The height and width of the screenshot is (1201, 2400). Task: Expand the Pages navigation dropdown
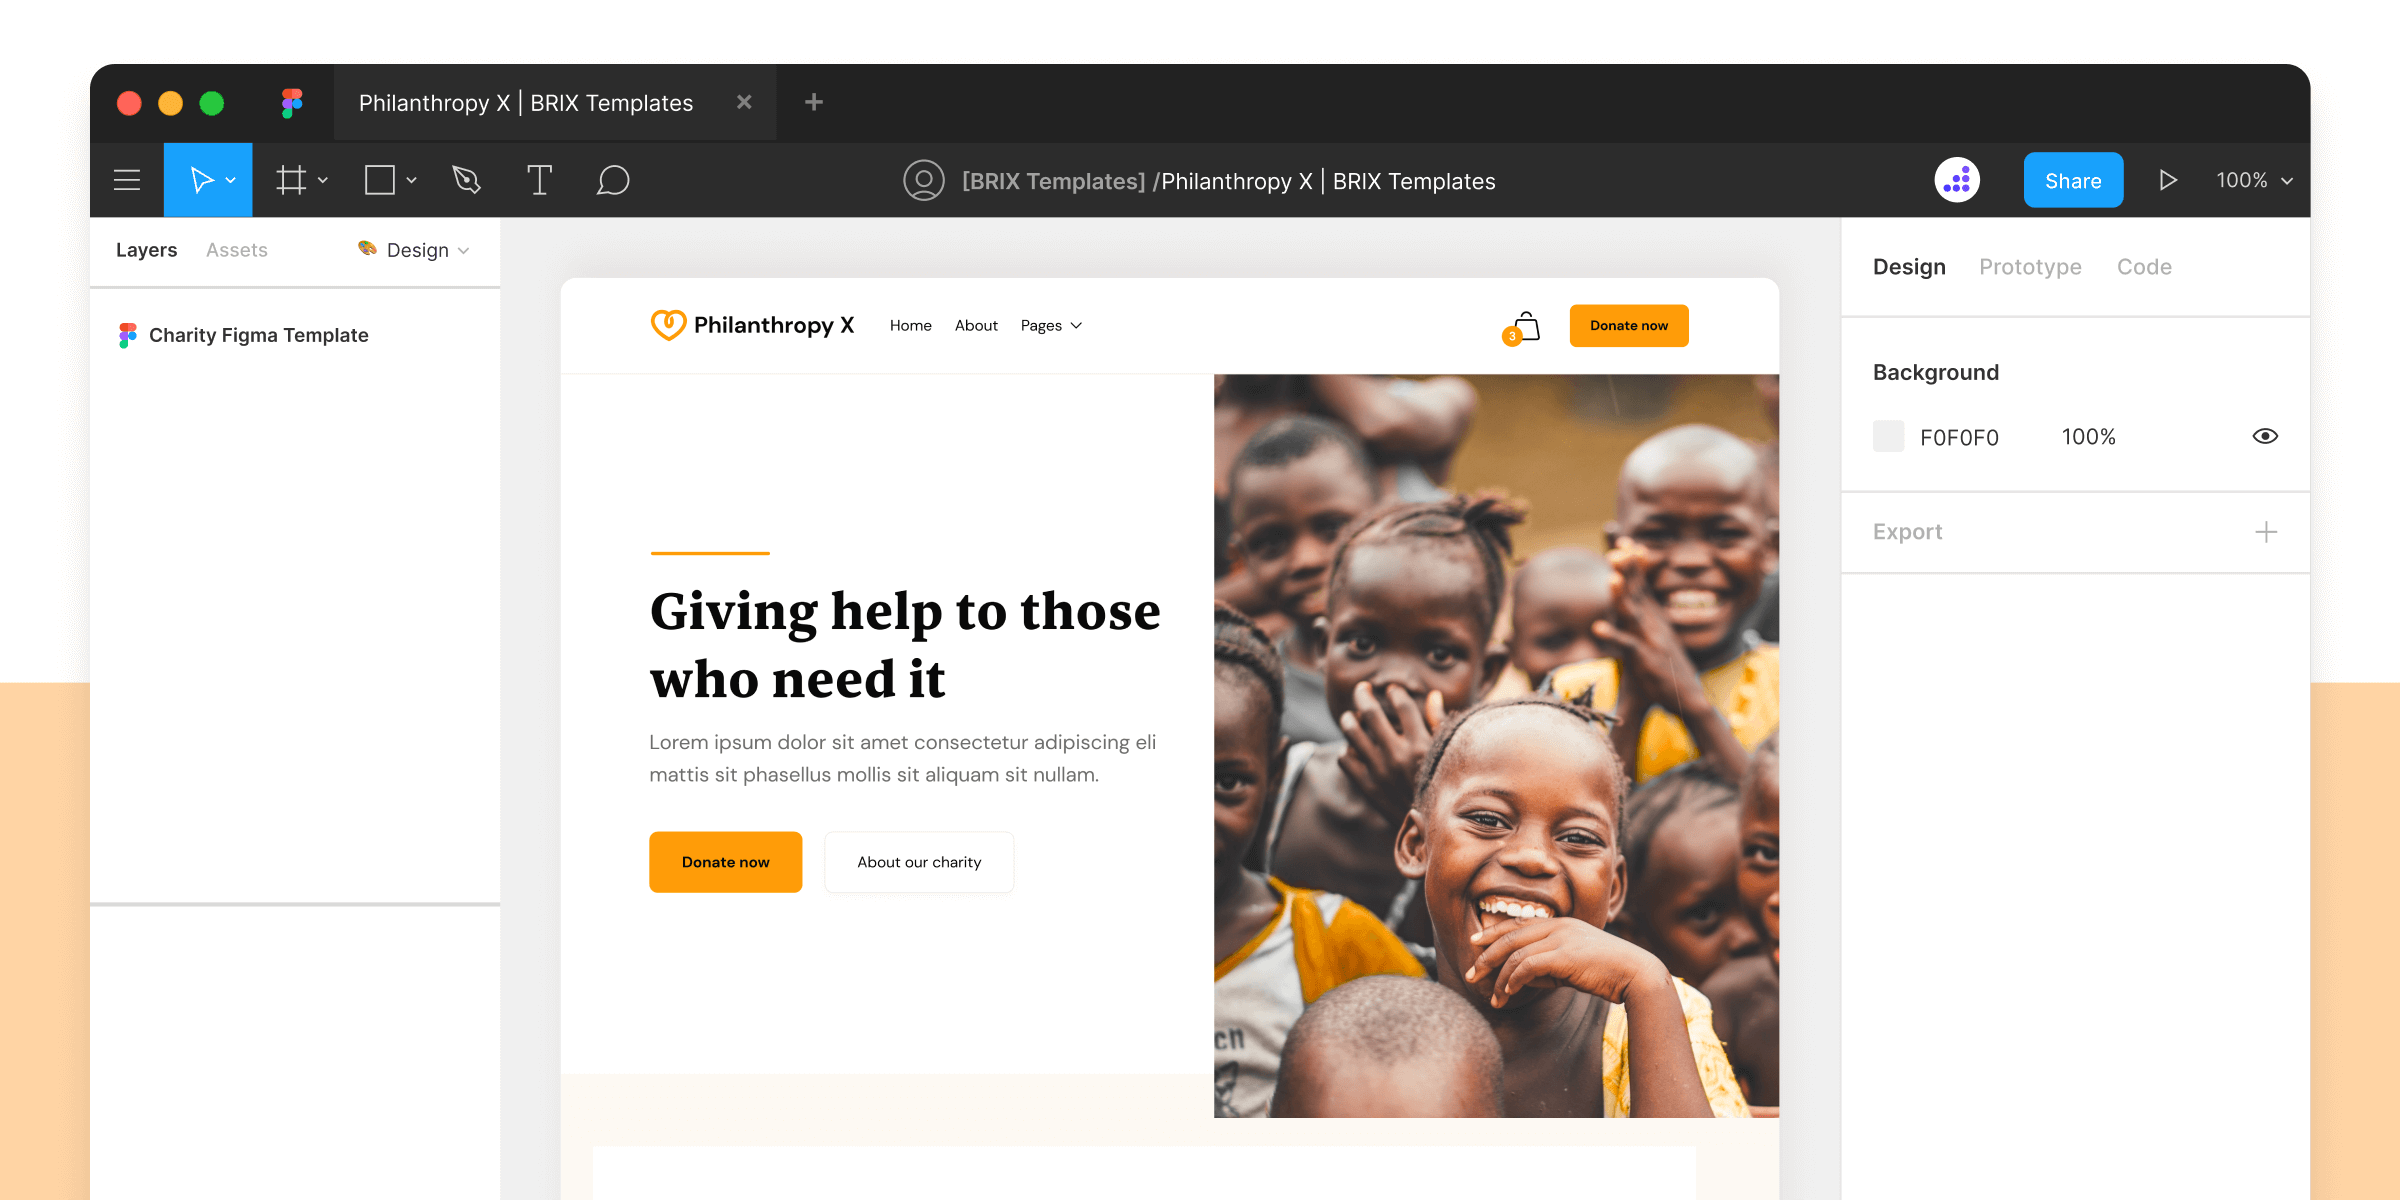[1052, 325]
